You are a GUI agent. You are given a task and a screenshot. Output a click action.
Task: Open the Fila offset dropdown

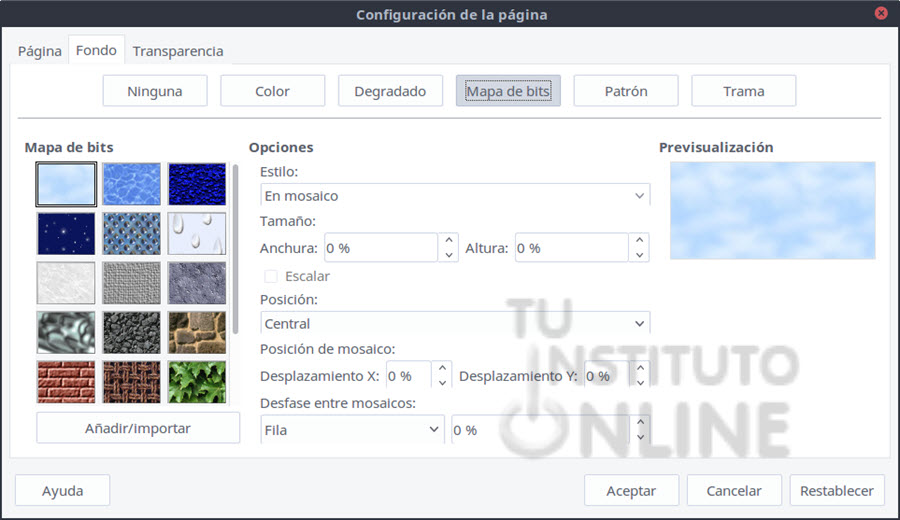(x=352, y=430)
